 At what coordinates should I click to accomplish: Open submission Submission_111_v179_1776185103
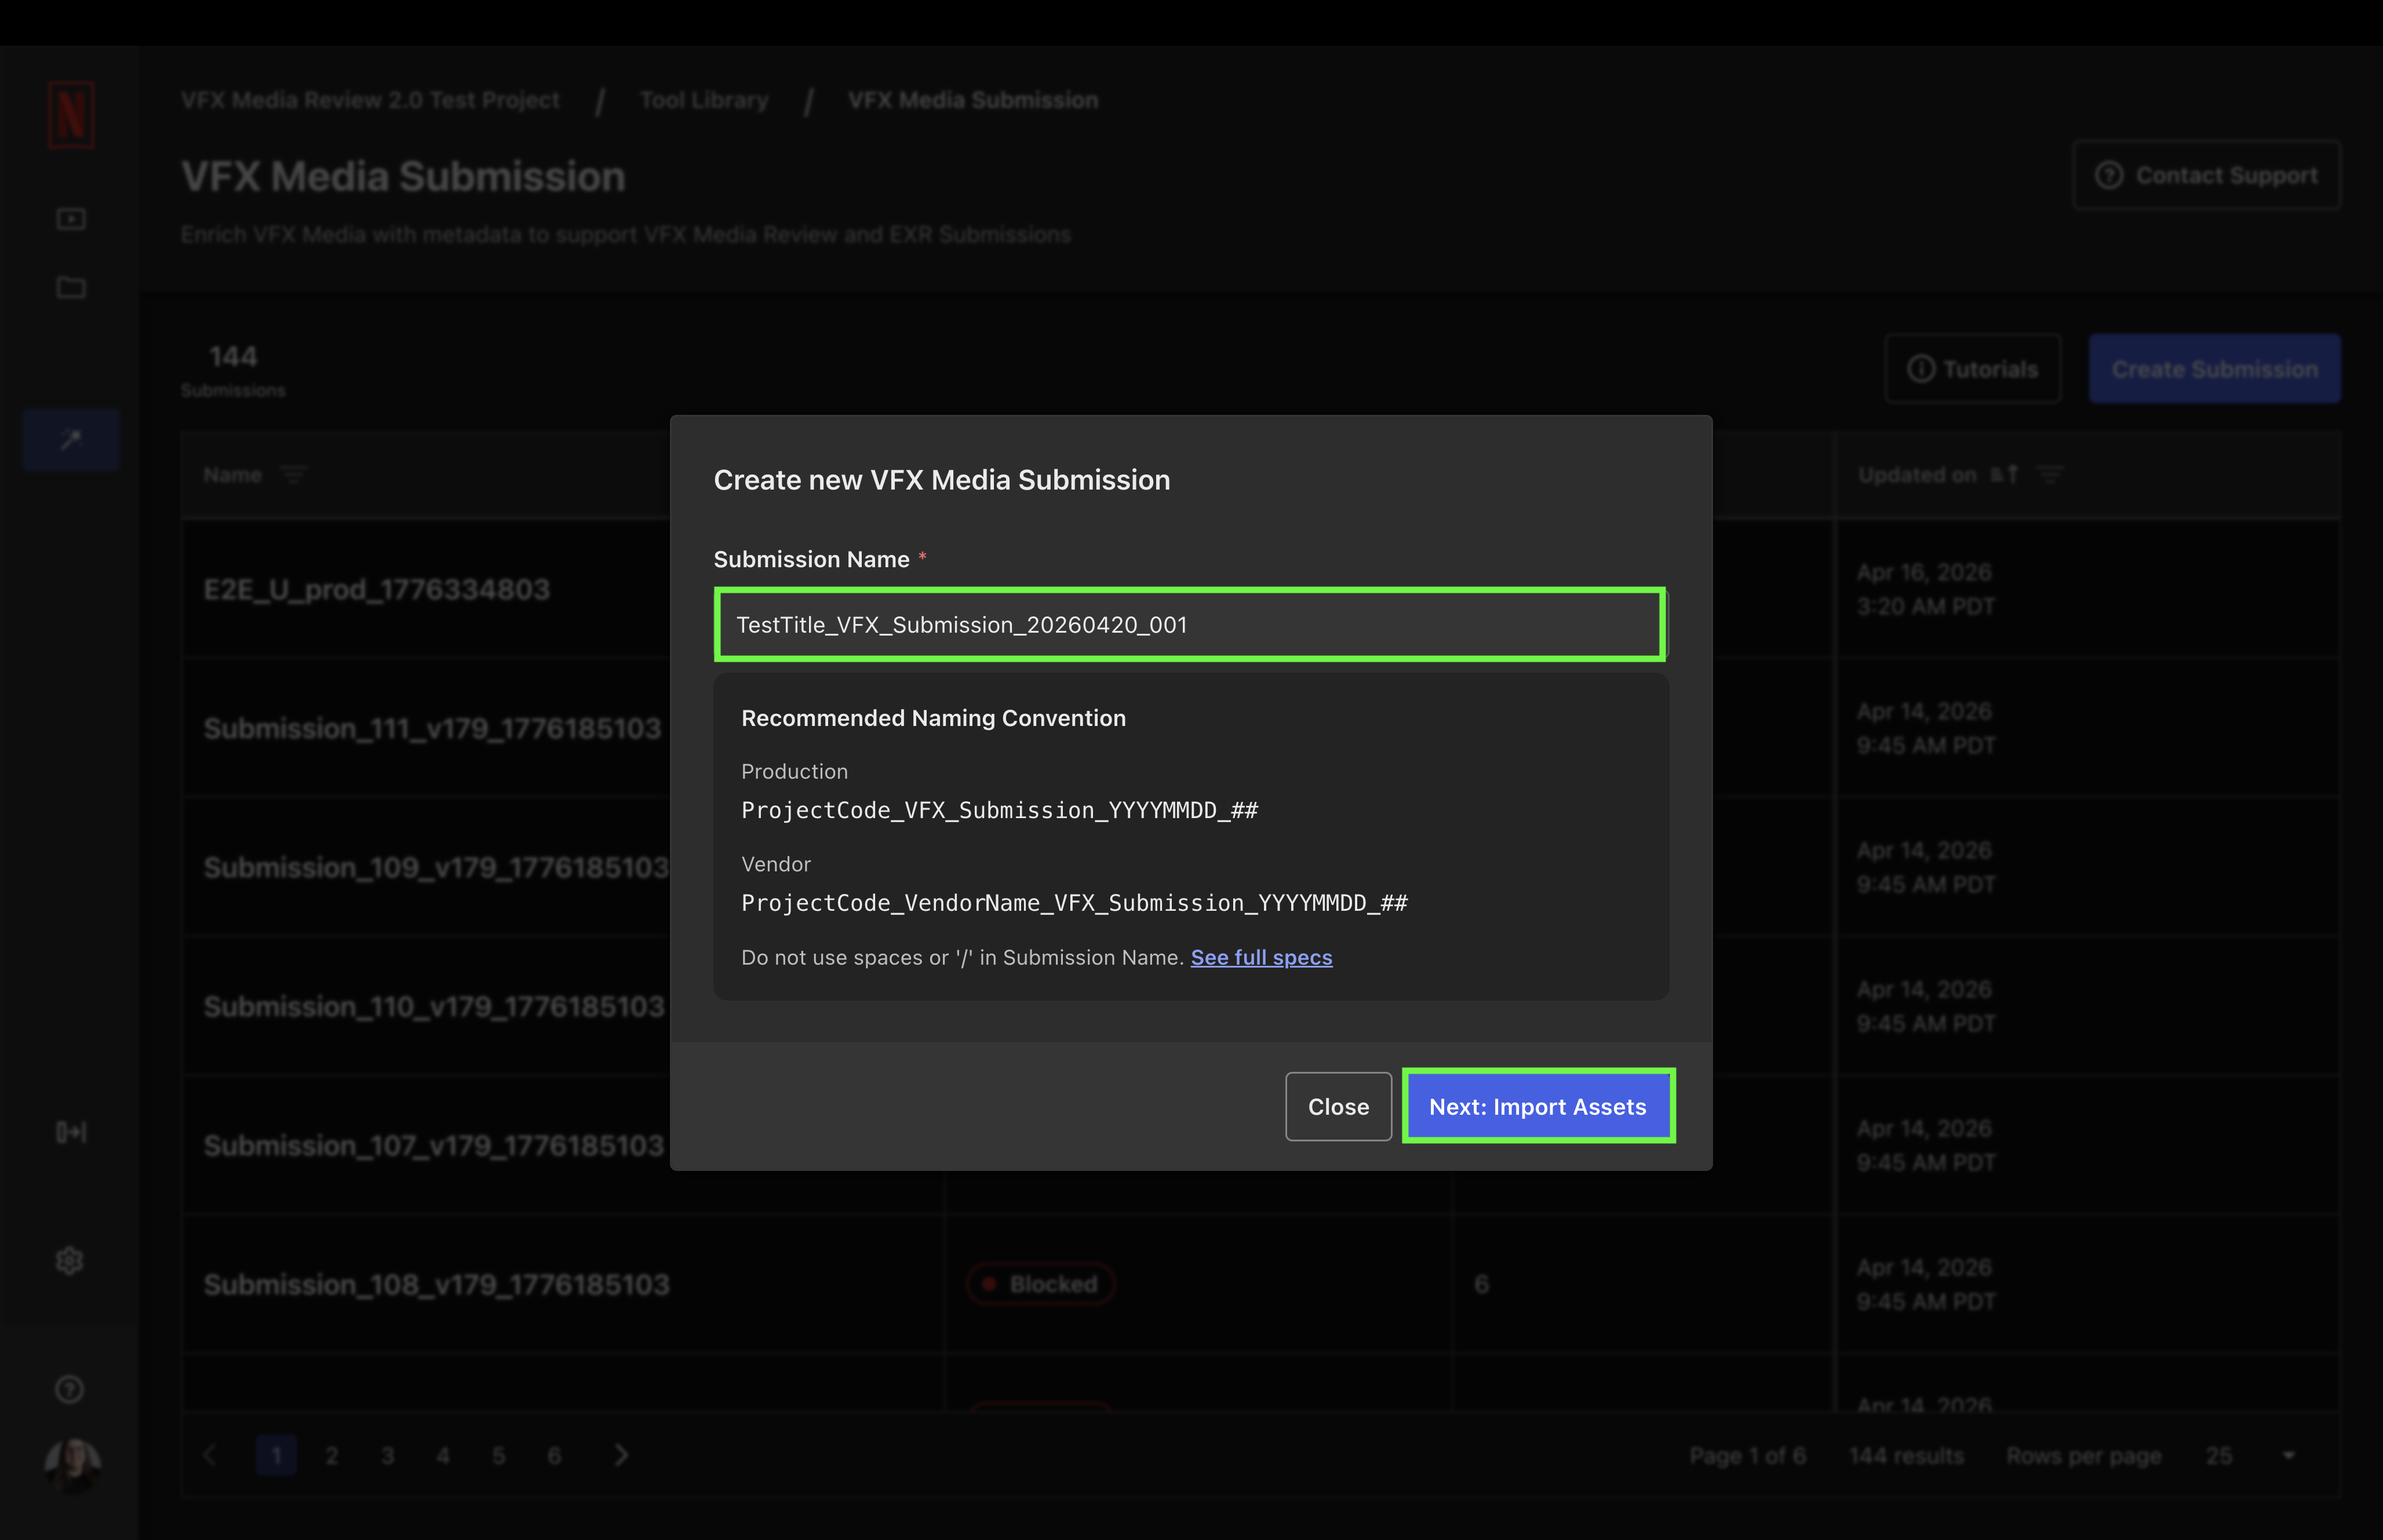pyautogui.click(x=432, y=728)
